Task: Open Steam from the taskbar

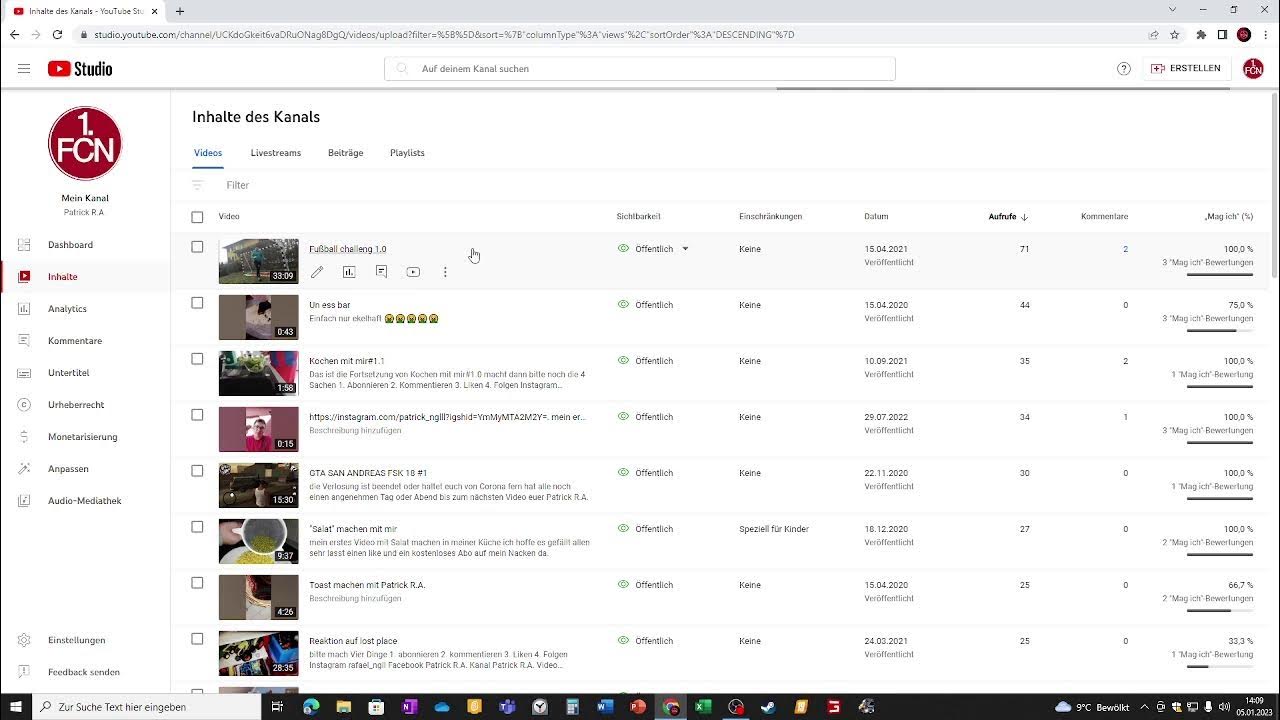Action: [768, 707]
